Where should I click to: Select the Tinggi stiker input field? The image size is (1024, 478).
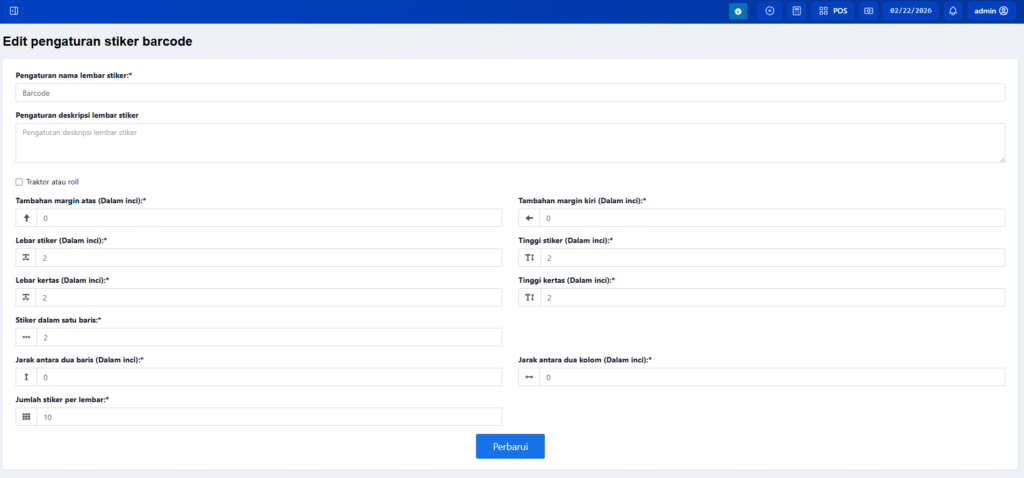(x=771, y=258)
